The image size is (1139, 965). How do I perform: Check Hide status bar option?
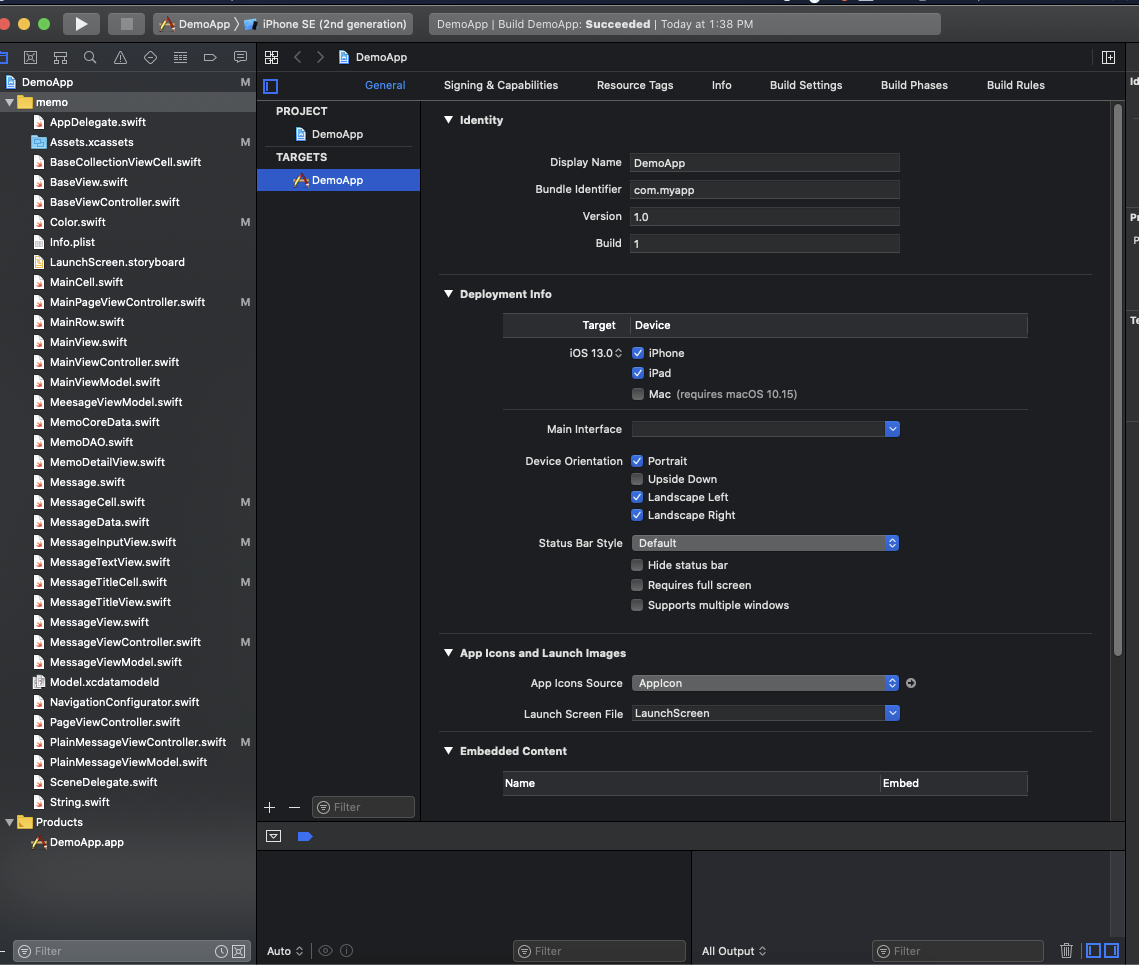[637, 565]
